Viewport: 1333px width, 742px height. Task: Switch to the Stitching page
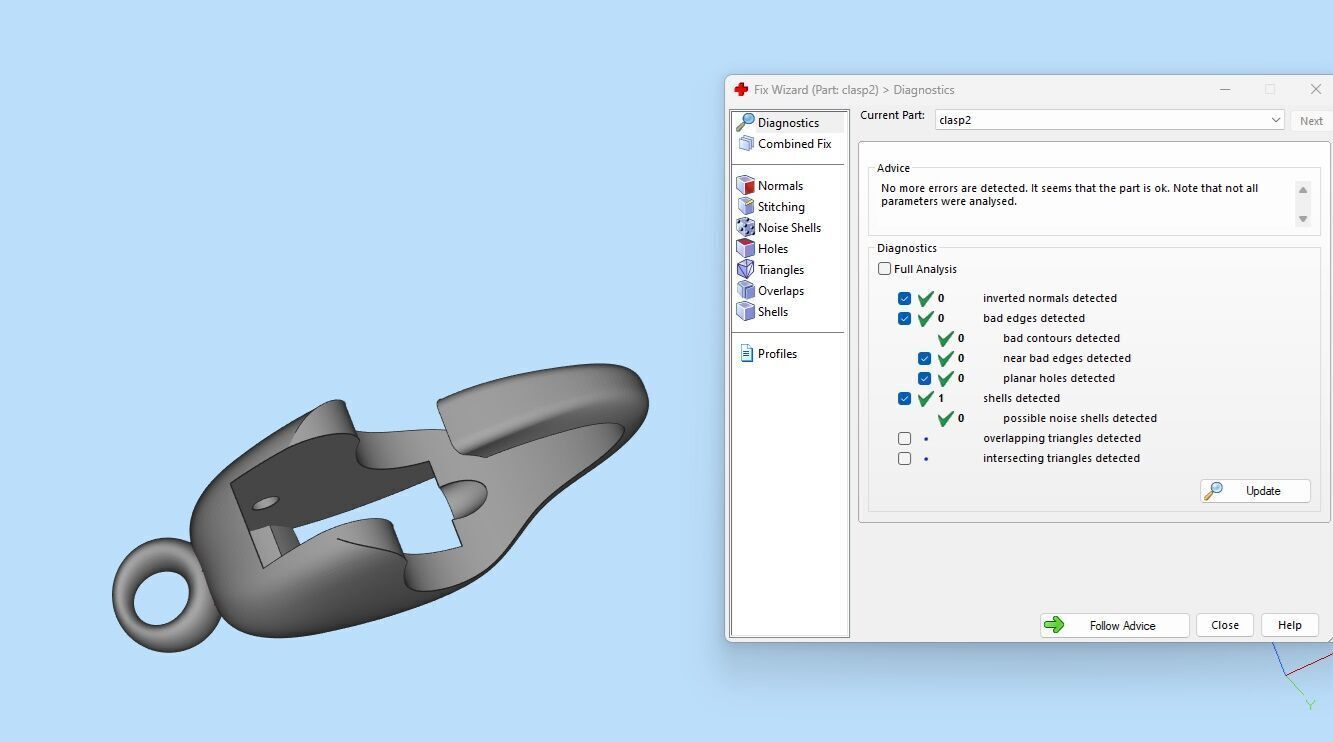tap(781, 207)
